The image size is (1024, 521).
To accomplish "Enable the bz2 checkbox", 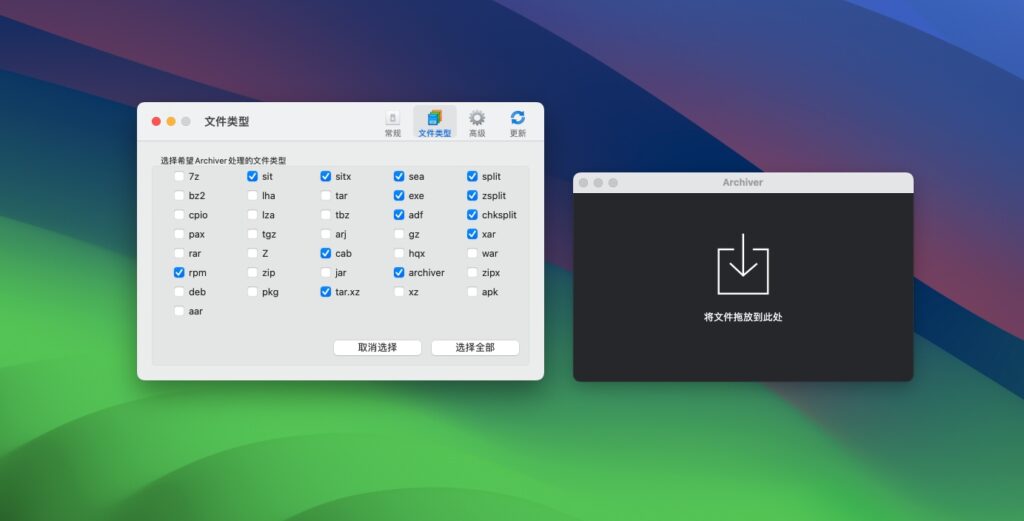I will click(x=179, y=195).
